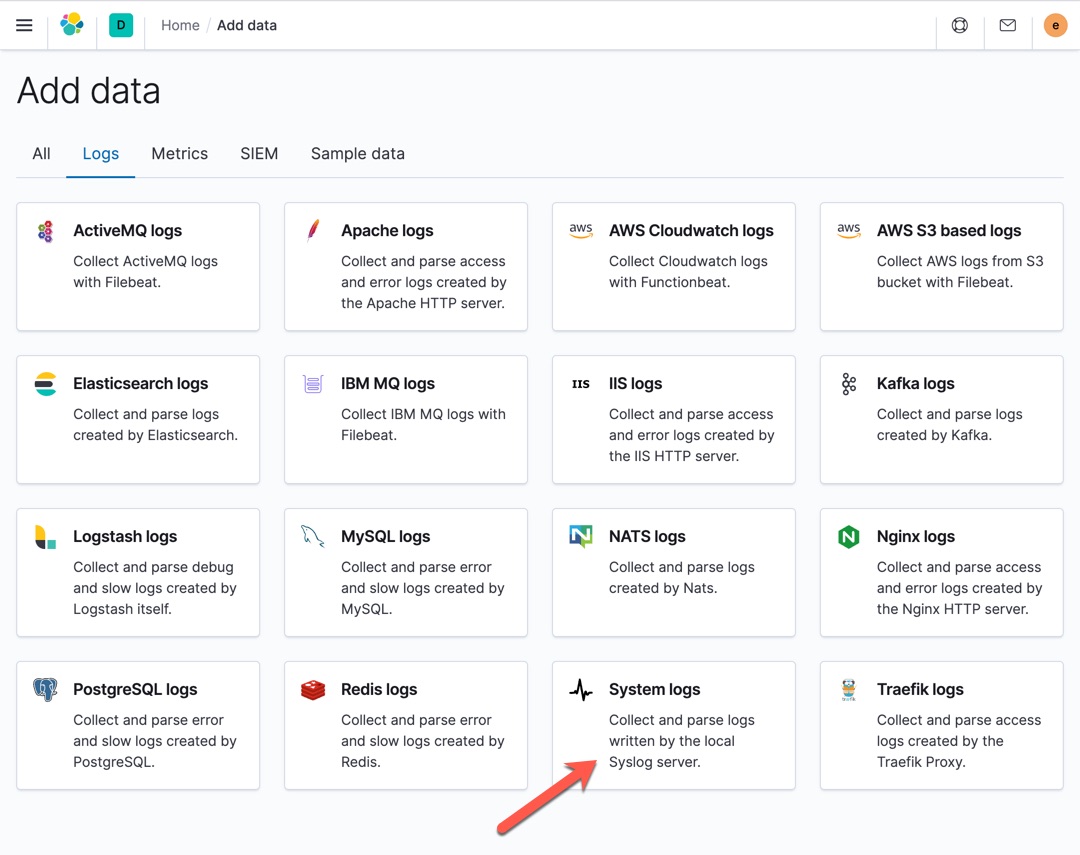The height and width of the screenshot is (855, 1080).
Task: Open the Nginx logs title
Action: click(915, 537)
